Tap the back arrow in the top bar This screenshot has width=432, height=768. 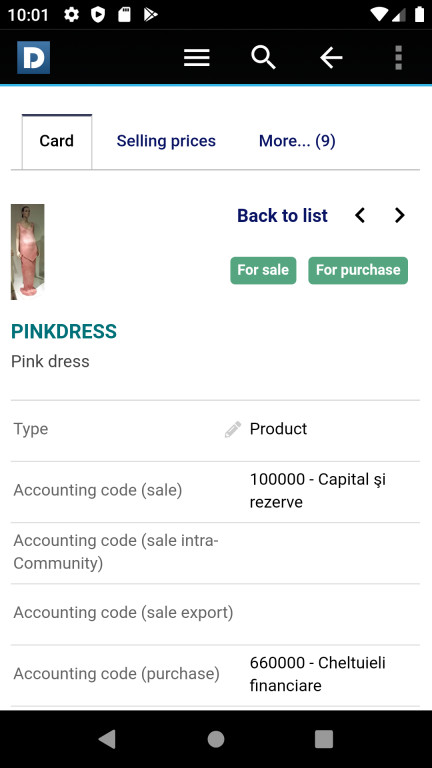[331, 58]
